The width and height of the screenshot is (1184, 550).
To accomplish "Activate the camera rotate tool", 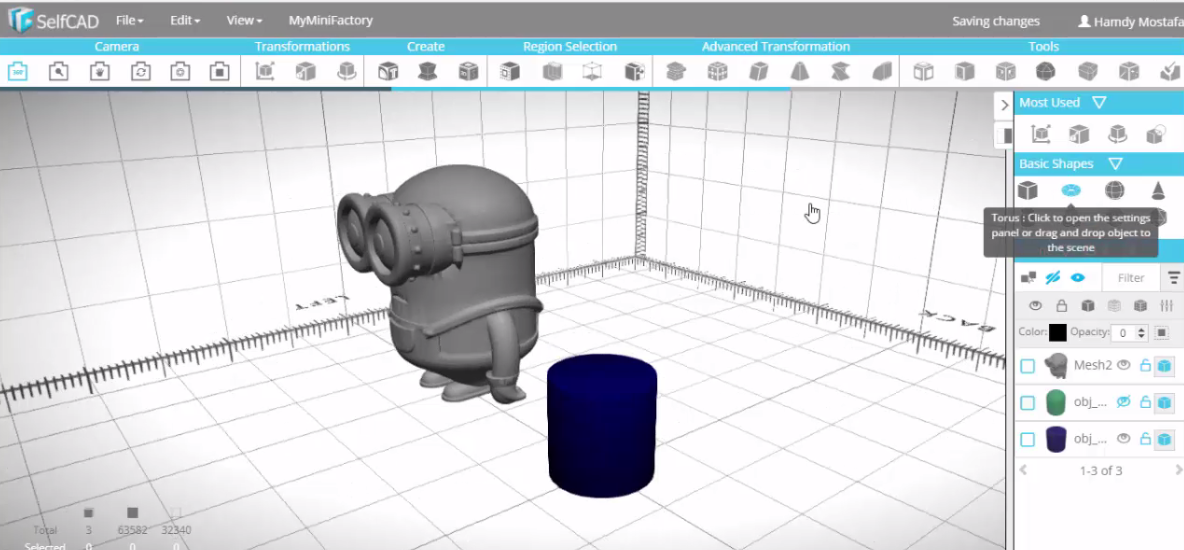I will pyautogui.click(x=140, y=72).
